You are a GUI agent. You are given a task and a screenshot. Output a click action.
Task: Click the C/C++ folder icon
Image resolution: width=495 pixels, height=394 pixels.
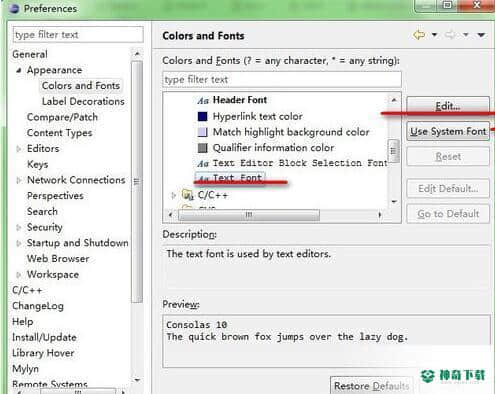pos(188,195)
